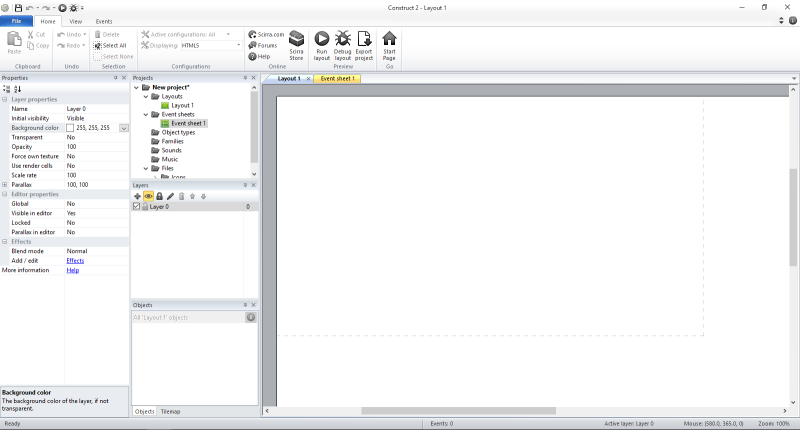
Task: Toggle the Layer 0 padlock icon
Action: [x=145, y=207]
